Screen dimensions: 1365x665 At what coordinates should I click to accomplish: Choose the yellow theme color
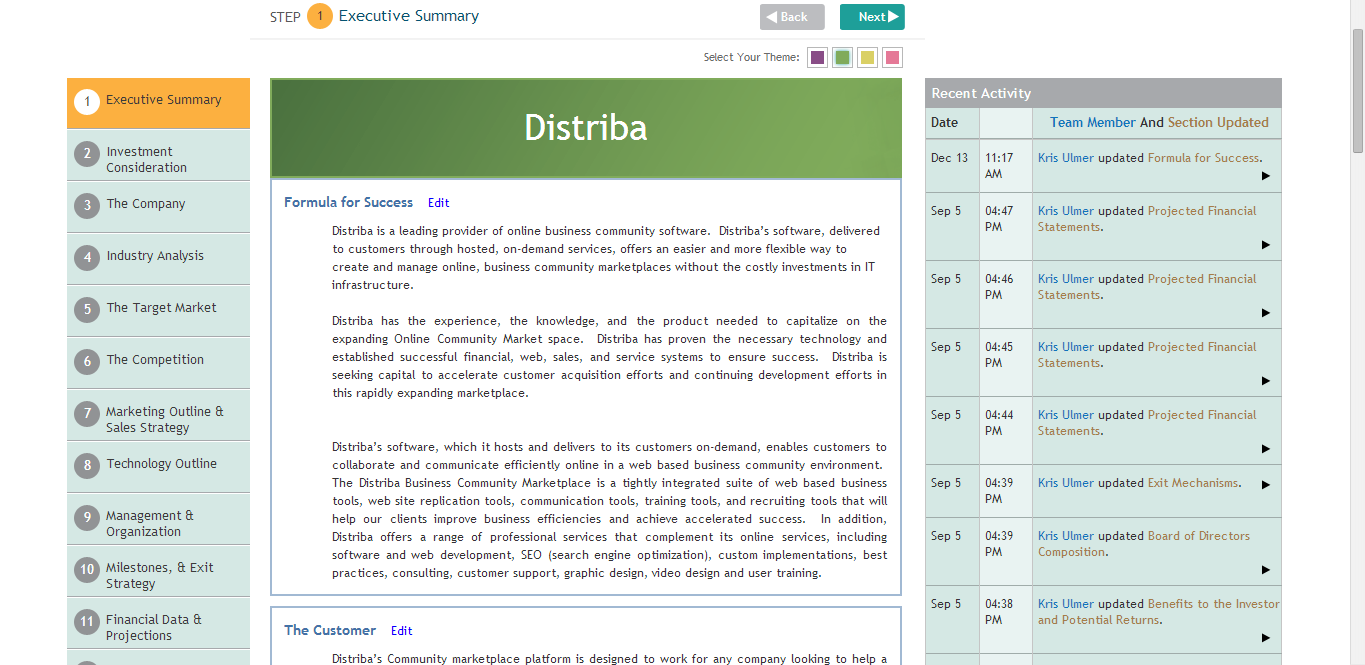tap(867, 58)
